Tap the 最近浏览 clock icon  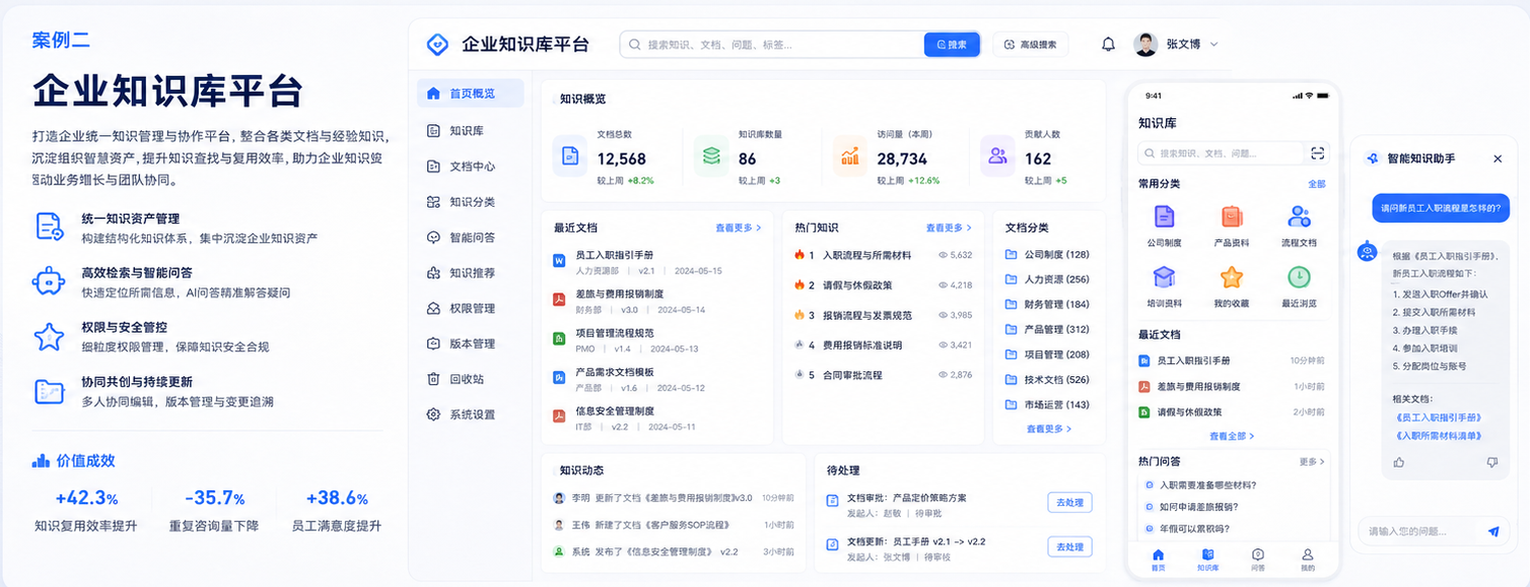coord(1299,277)
